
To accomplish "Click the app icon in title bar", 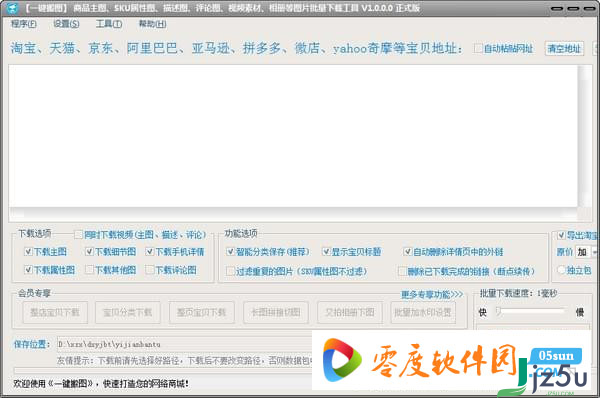I will [x=13, y=8].
